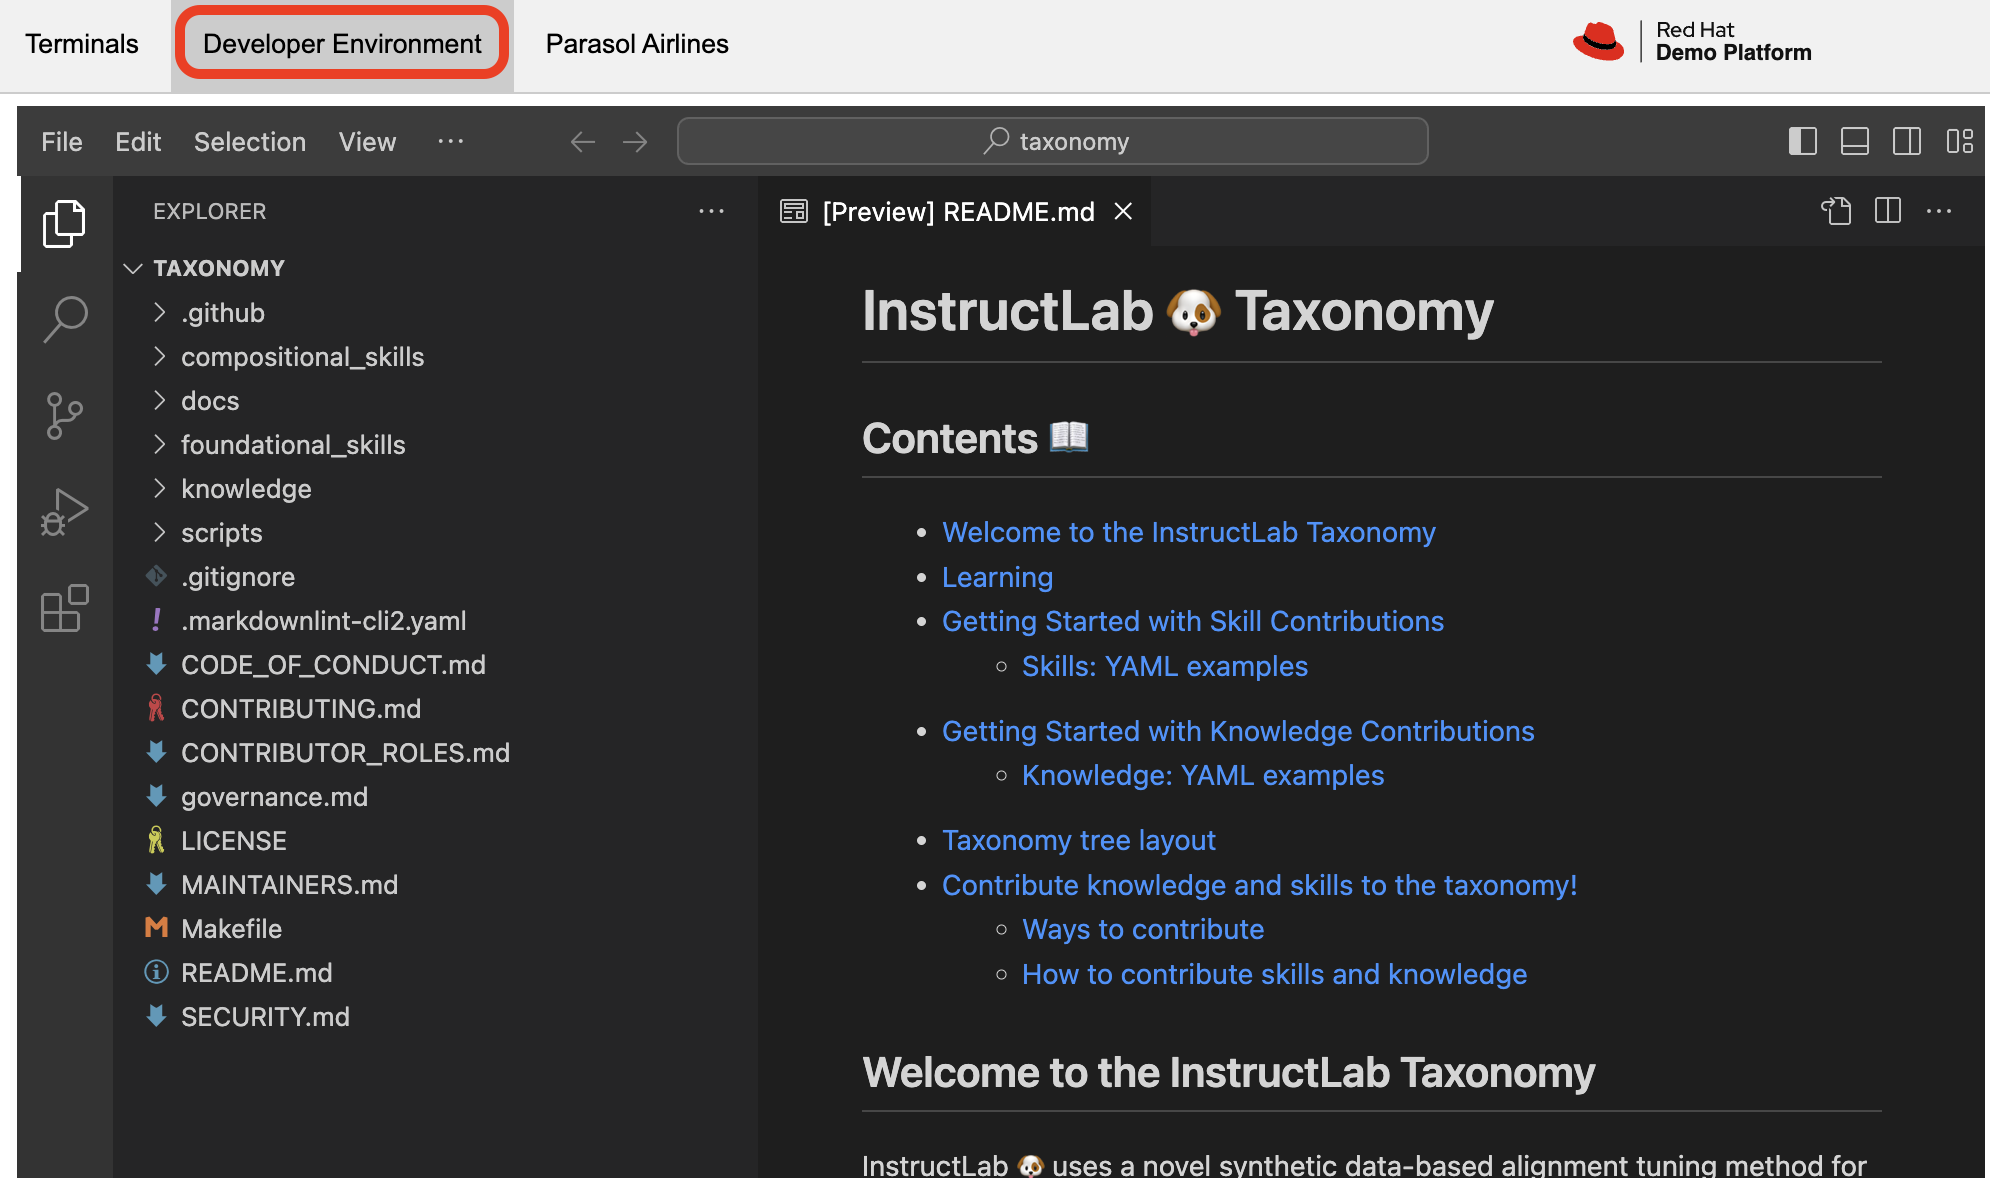
Task: Follow the Knowledge: YAML examples link
Action: coord(1203,775)
